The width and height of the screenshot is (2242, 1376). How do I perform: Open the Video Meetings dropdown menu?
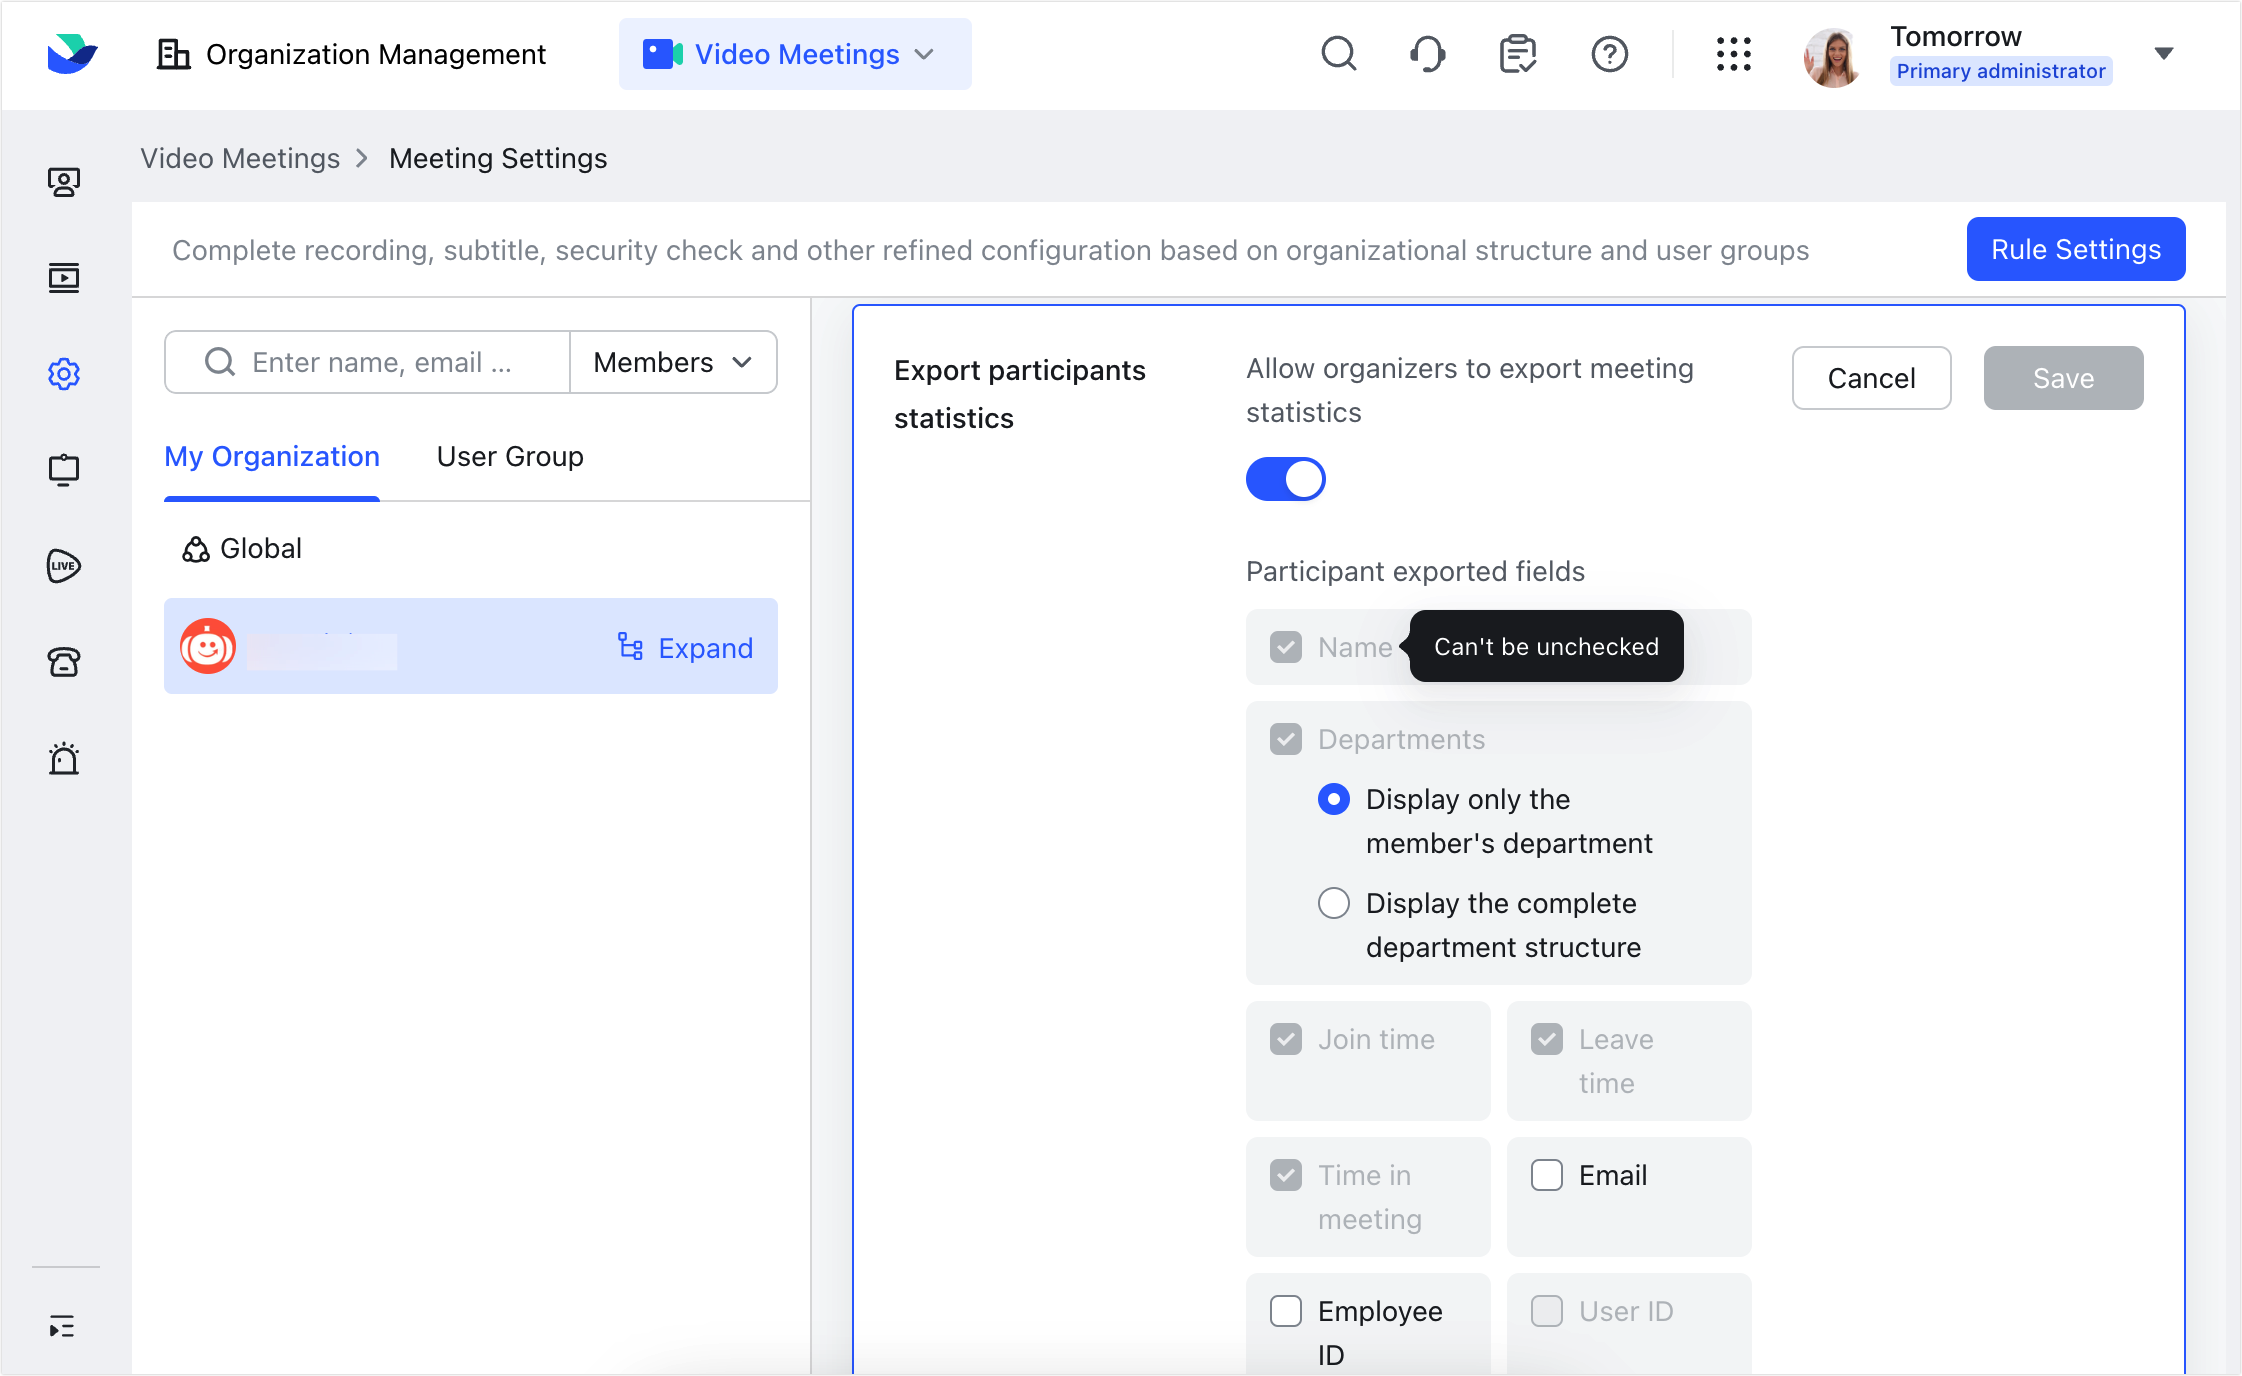click(x=795, y=54)
